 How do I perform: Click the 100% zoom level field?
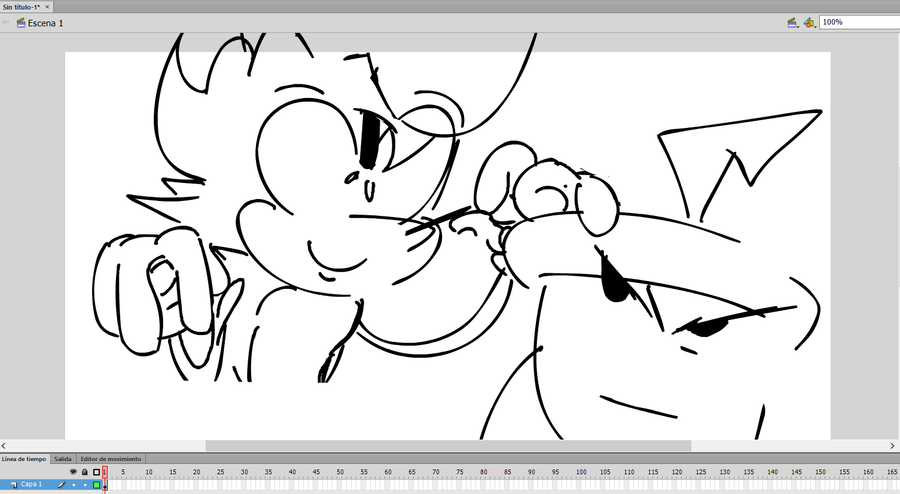pyautogui.click(x=859, y=22)
